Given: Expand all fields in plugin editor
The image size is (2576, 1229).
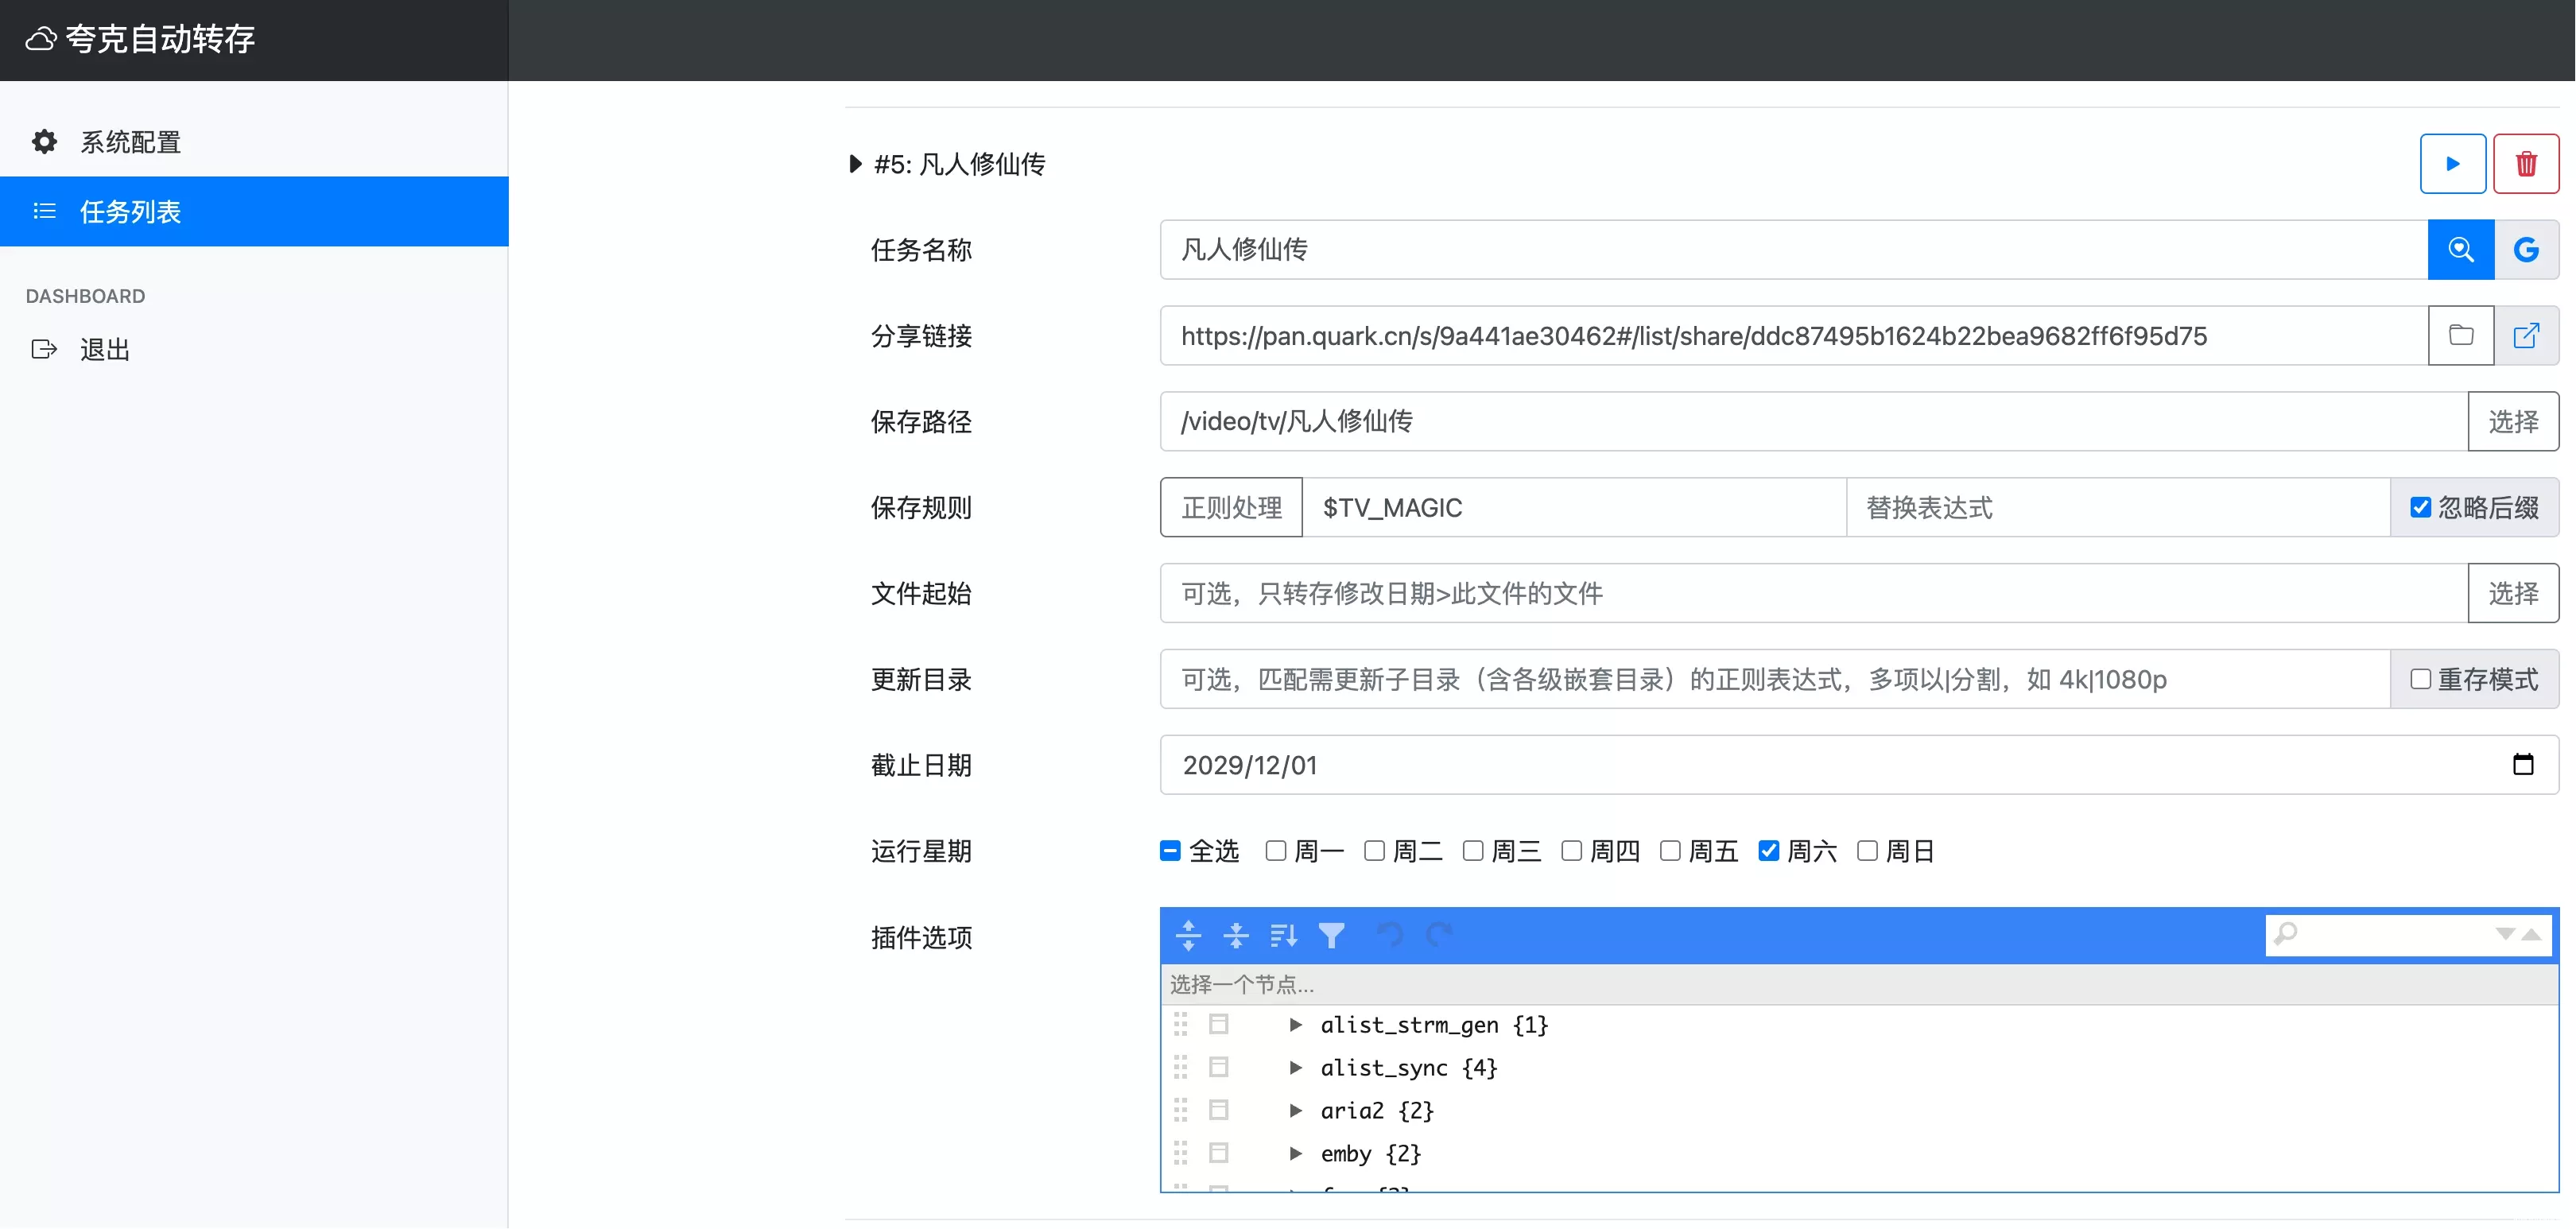Looking at the screenshot, I should tap(1188, 935).
